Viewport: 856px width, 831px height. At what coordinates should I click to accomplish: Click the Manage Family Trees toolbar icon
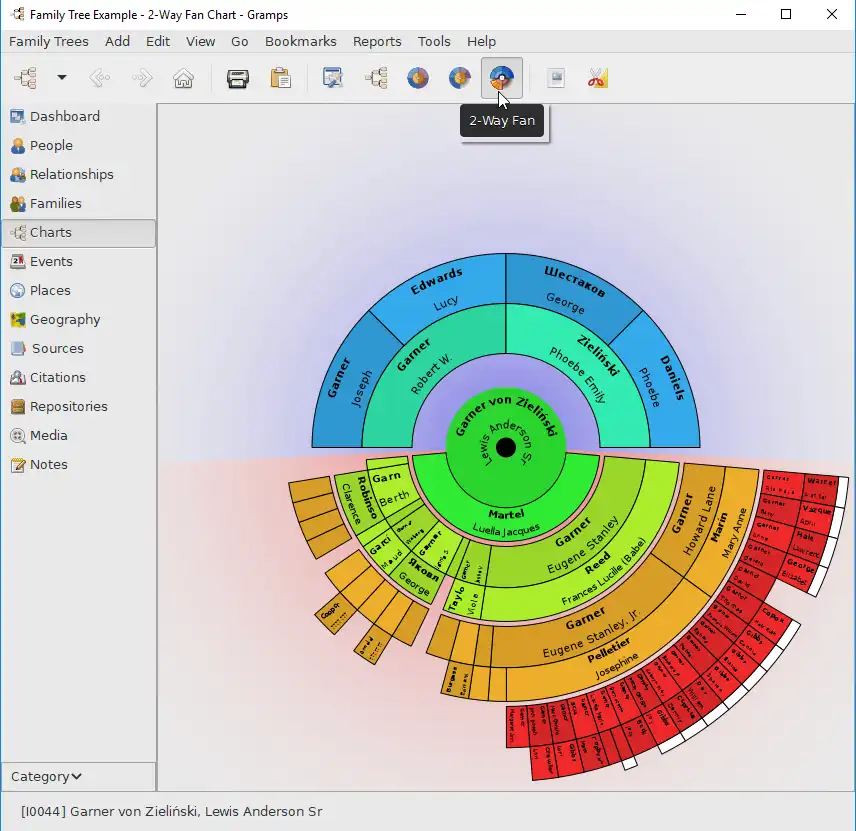pos(25,78)
